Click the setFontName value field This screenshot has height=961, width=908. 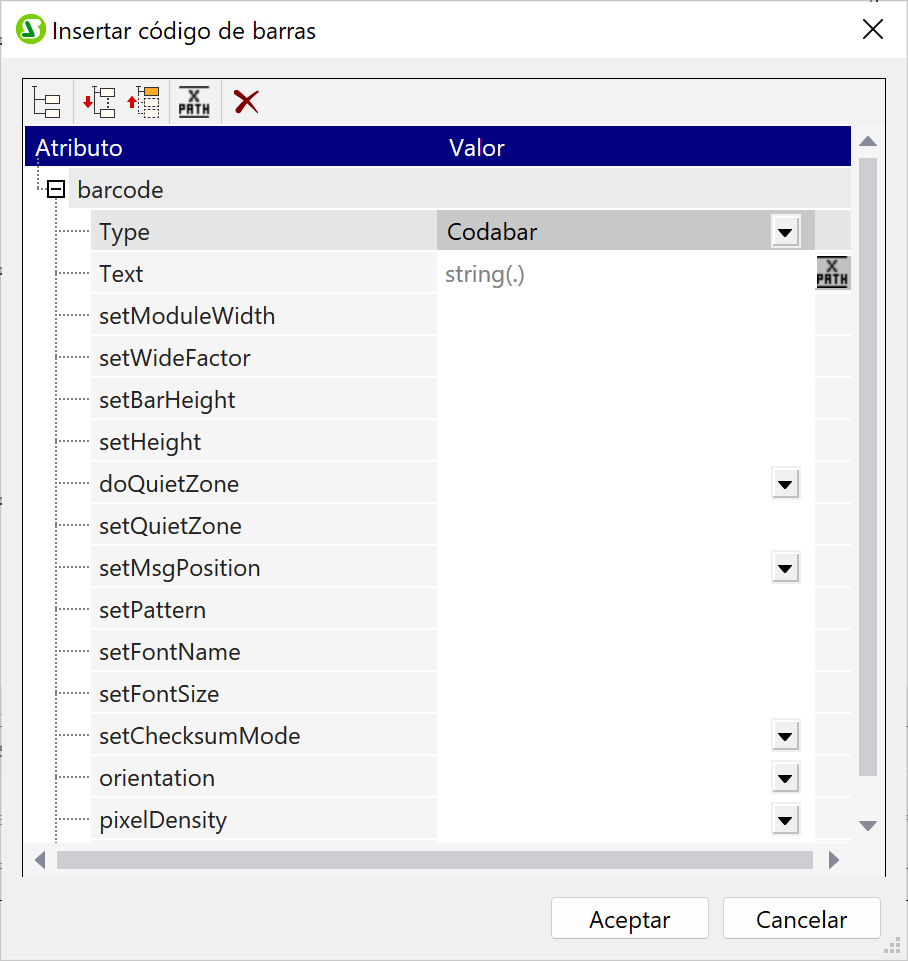[626, 651]
